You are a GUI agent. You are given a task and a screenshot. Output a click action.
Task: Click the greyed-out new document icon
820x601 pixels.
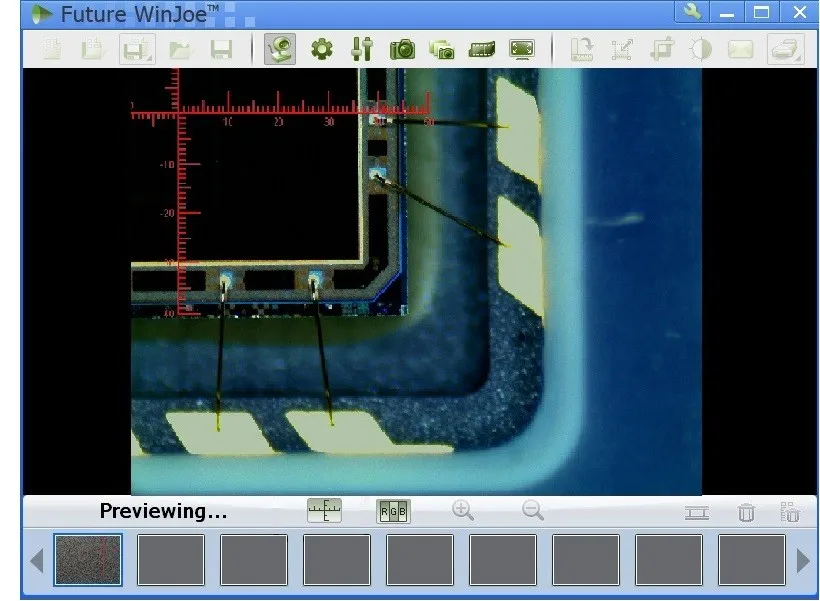click(x=52, y=49)
